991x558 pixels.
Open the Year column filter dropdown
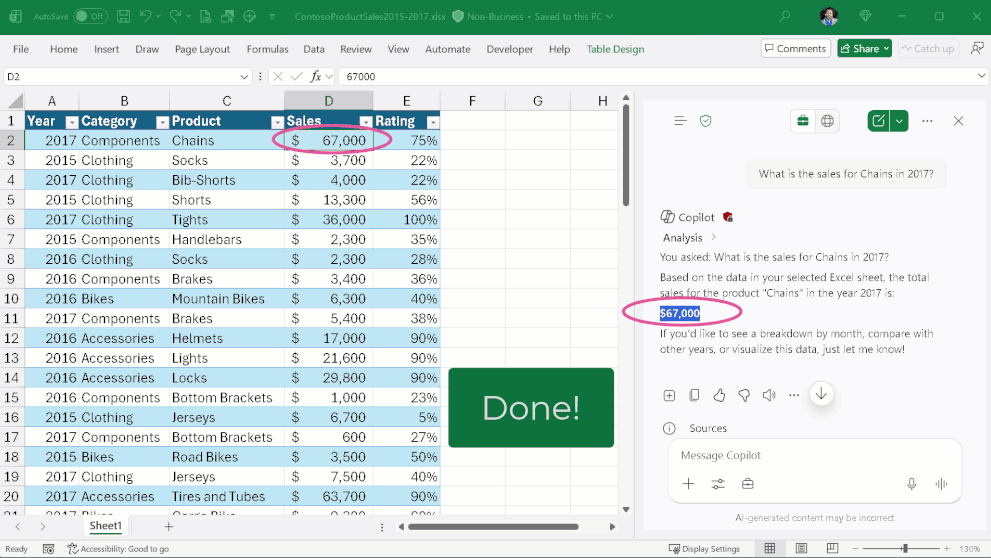coord(71,122)
